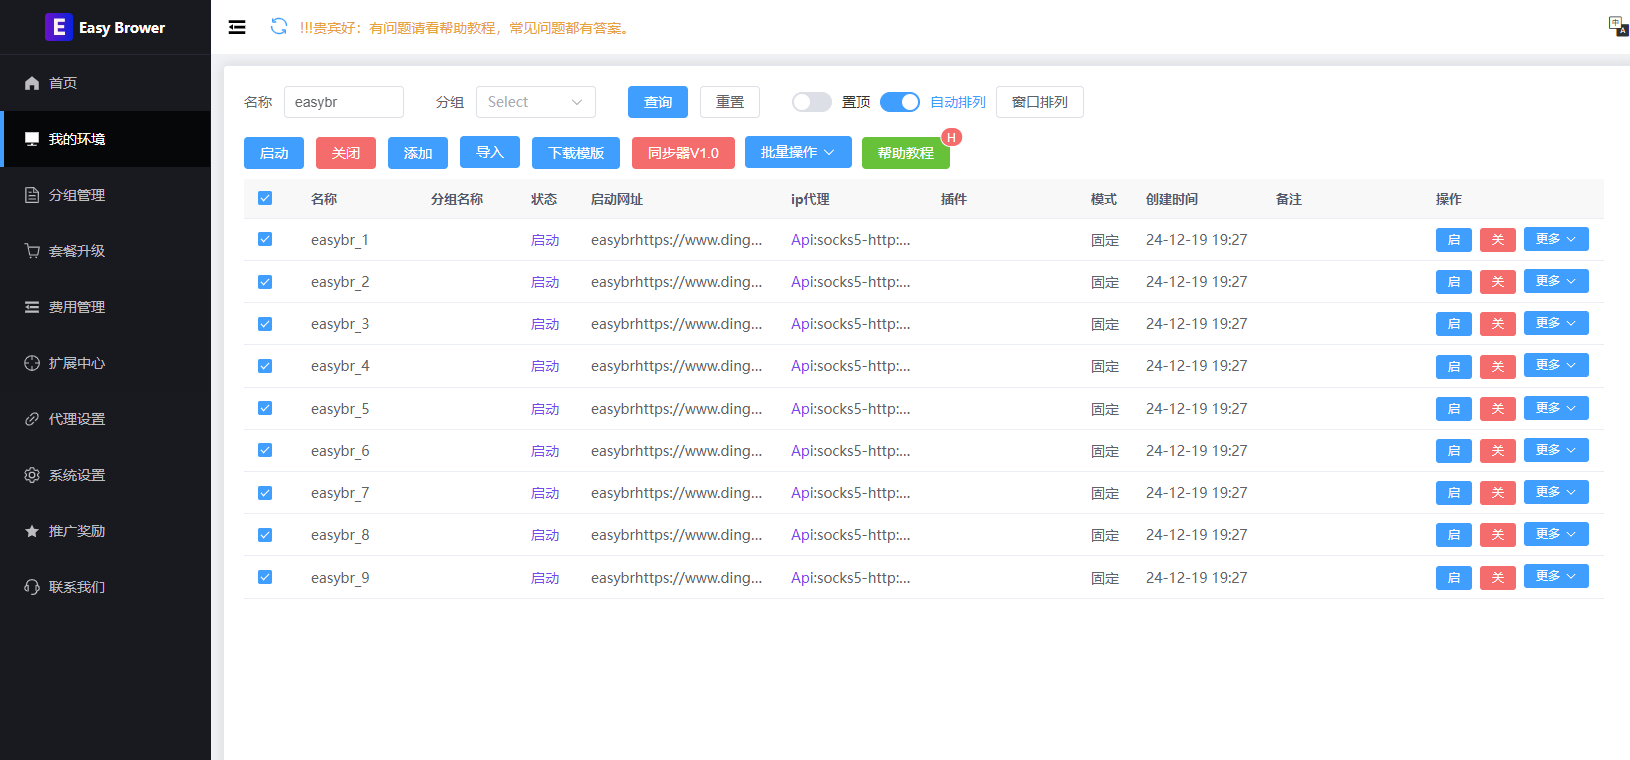Uncheck the easybr_8 row checkbox

tap(265, 535)
